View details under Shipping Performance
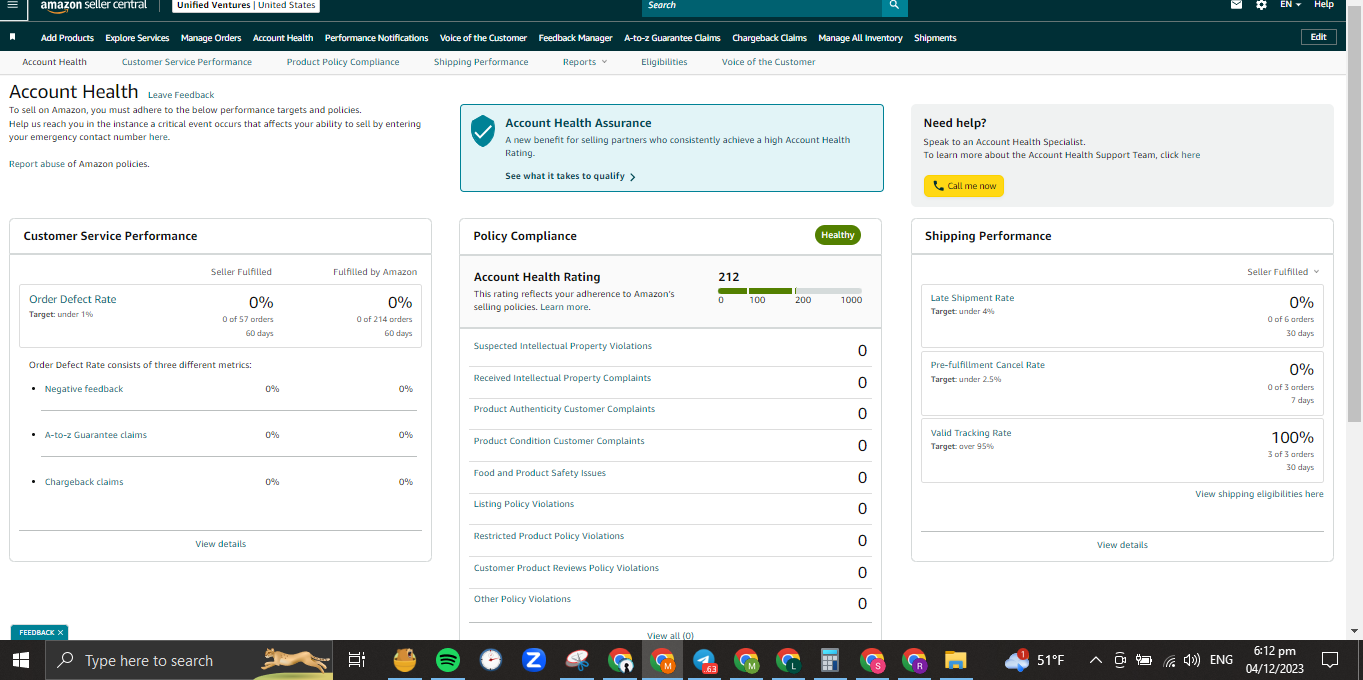This screenshot has width=1363, height=680. [1122, 545]
